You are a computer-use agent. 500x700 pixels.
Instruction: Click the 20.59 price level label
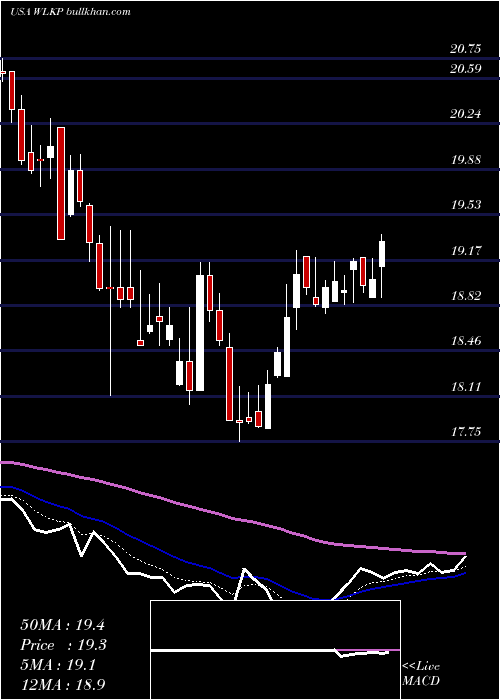[x=466, y=69]
